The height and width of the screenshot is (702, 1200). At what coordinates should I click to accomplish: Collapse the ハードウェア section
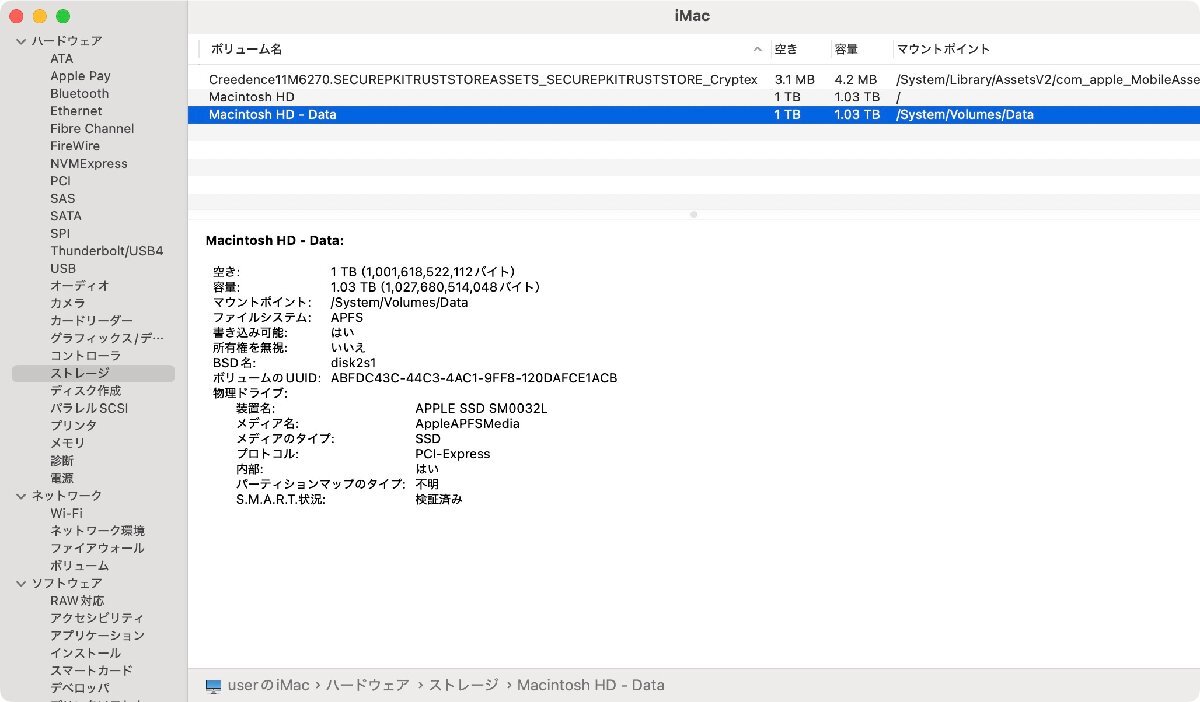click(x=21, y=41)
